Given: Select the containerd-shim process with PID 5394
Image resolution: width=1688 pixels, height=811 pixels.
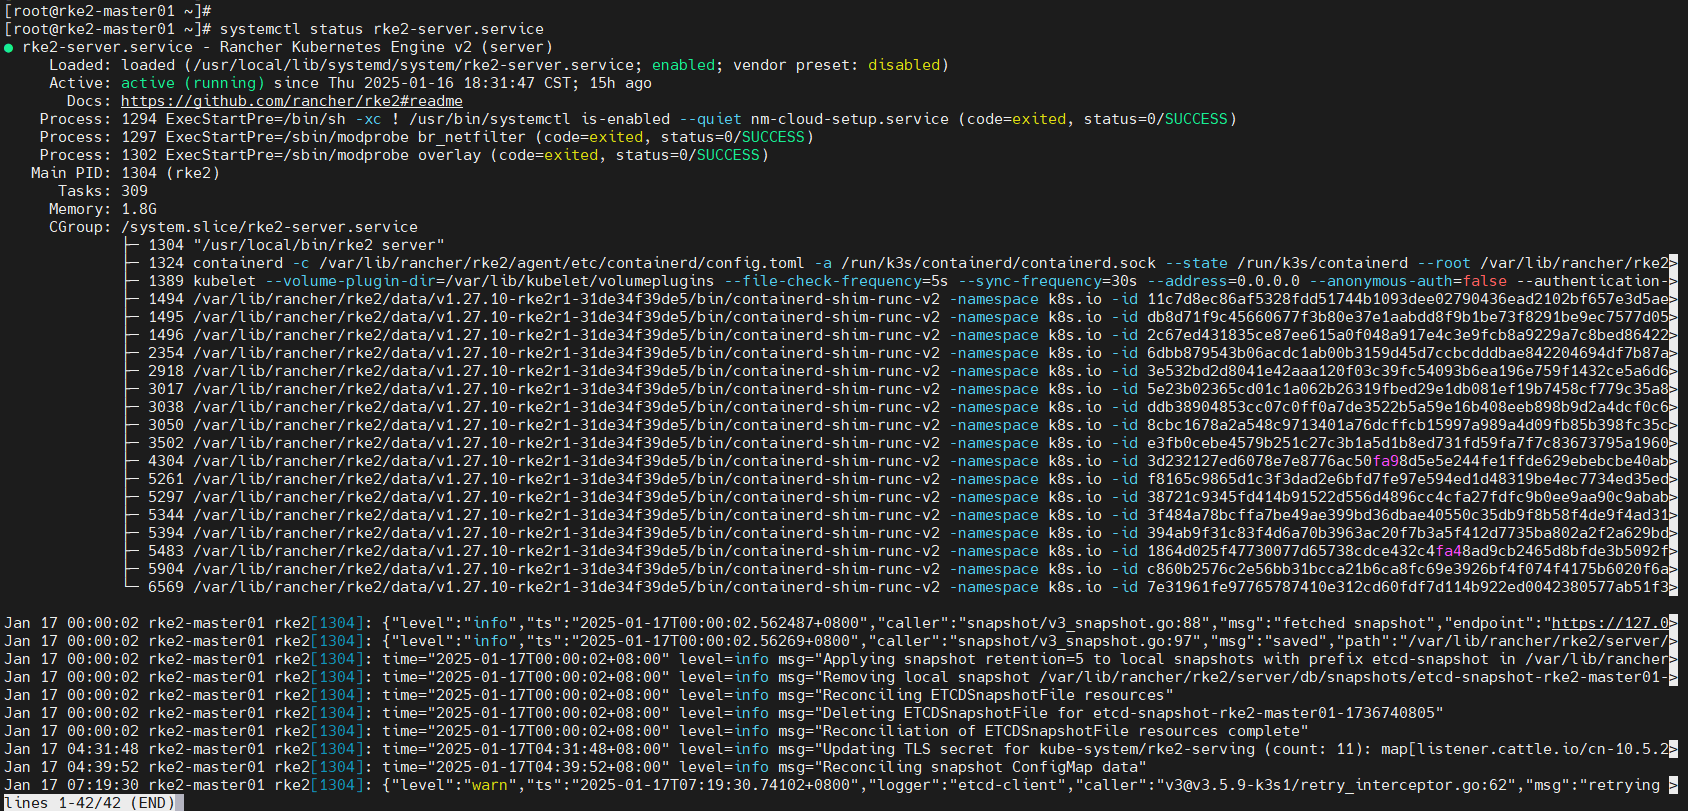Looking at the screenshot, I should click(x=912, y=533).
